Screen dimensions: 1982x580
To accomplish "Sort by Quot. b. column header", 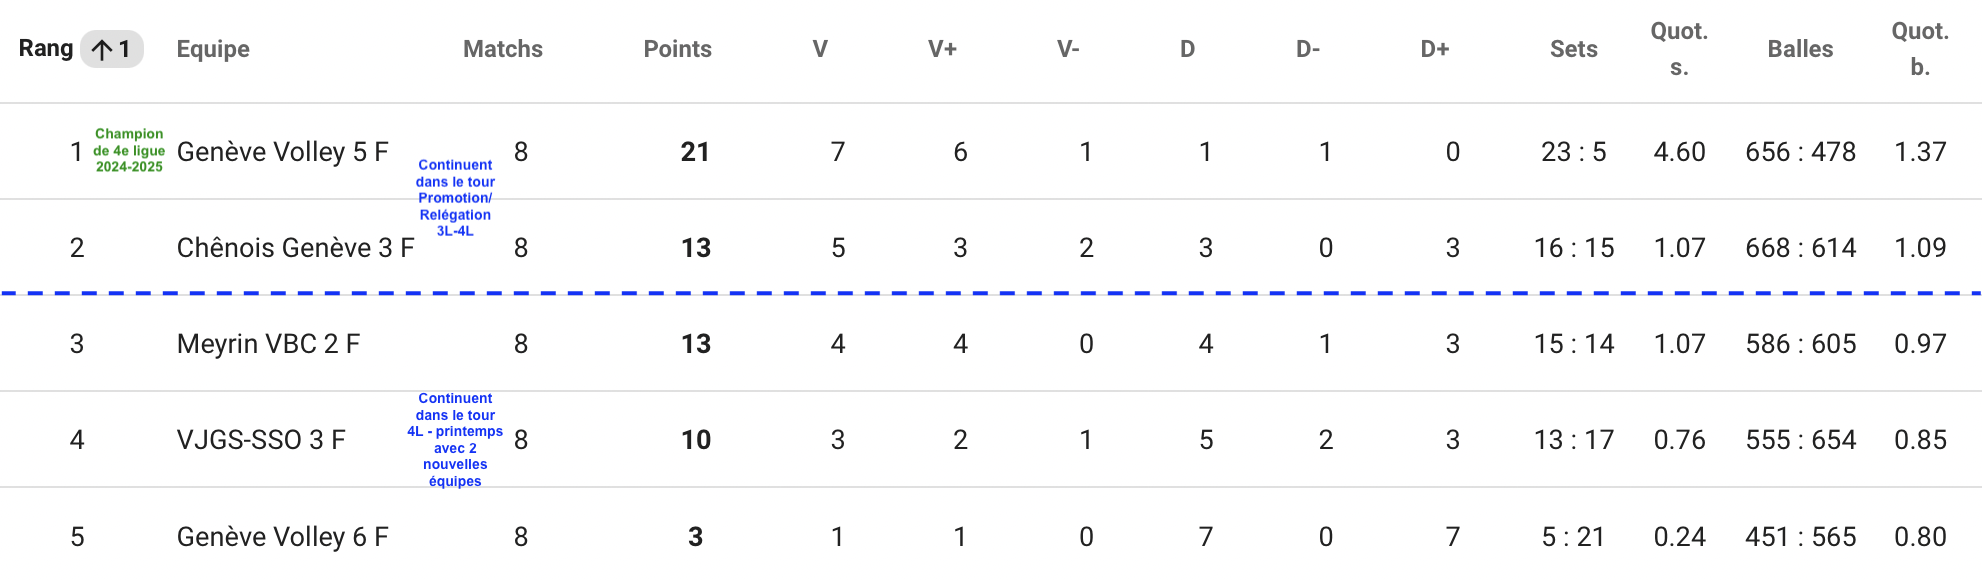I will point(1920,49).
